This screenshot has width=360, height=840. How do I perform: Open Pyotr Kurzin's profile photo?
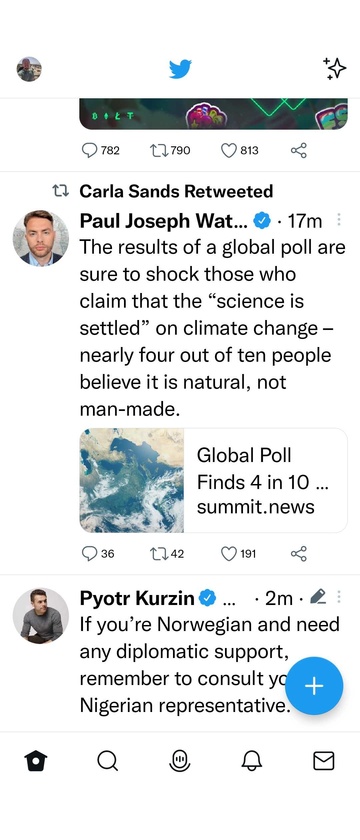point(41,615)
